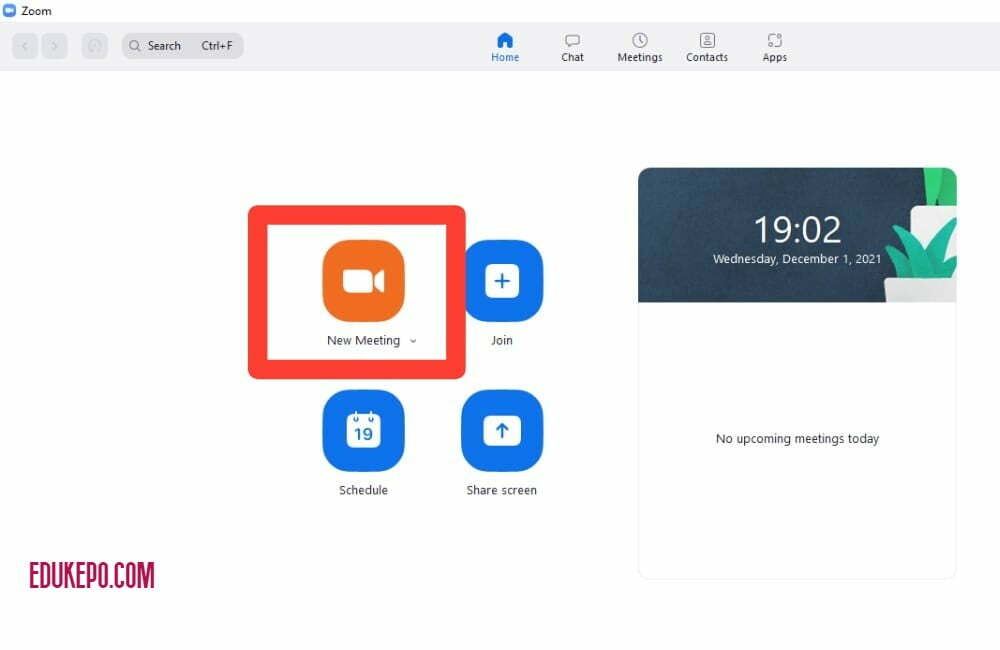The width and height of the screenshot is (1000, 650).
Task: Switch to the Home tab
Action: pyautogui.click(x=505, y=47)
